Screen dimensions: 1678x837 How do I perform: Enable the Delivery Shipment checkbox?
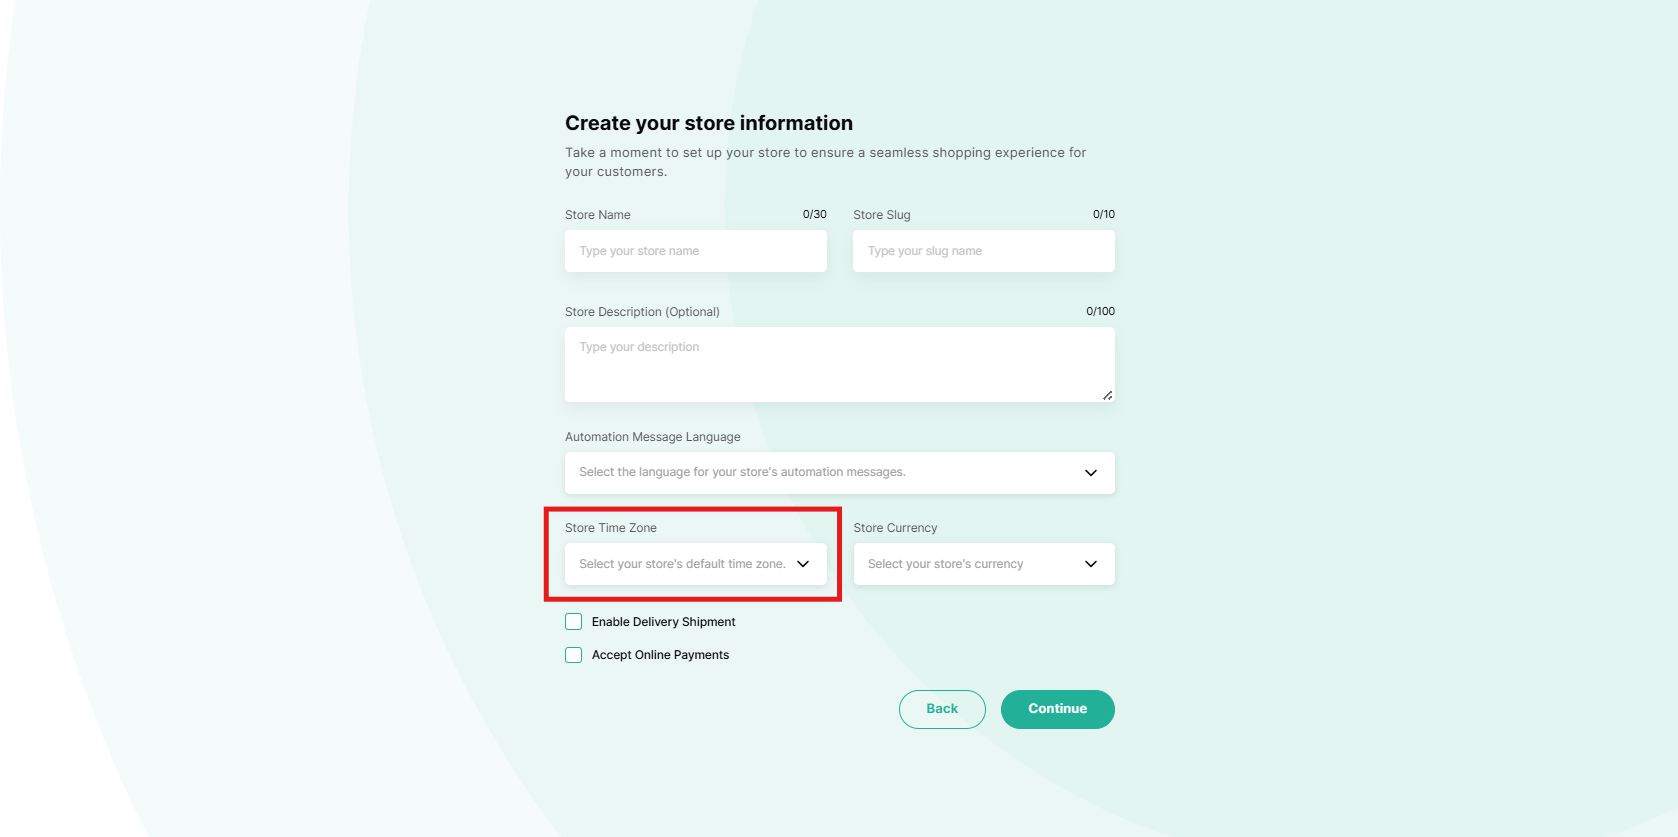click(x=574, y=622)
